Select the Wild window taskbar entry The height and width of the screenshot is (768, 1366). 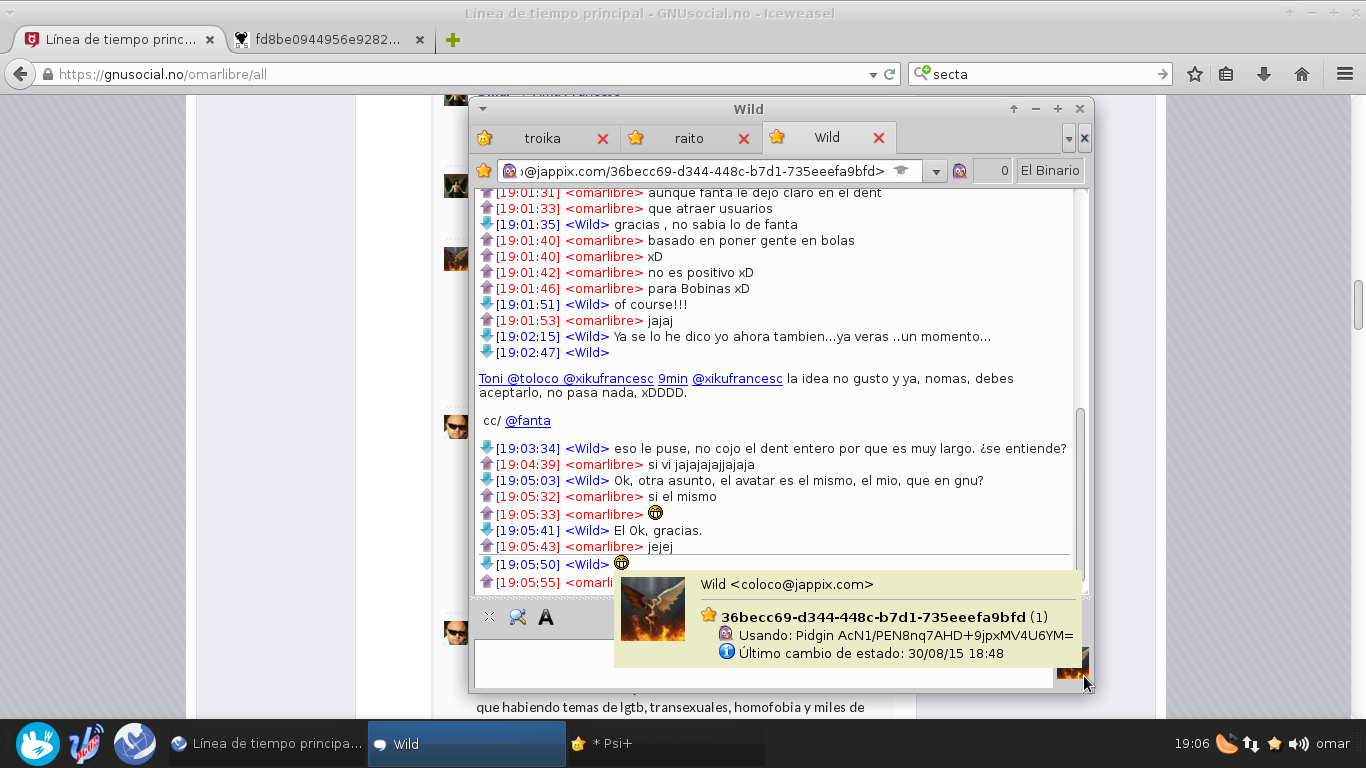[x=467, y=744]
